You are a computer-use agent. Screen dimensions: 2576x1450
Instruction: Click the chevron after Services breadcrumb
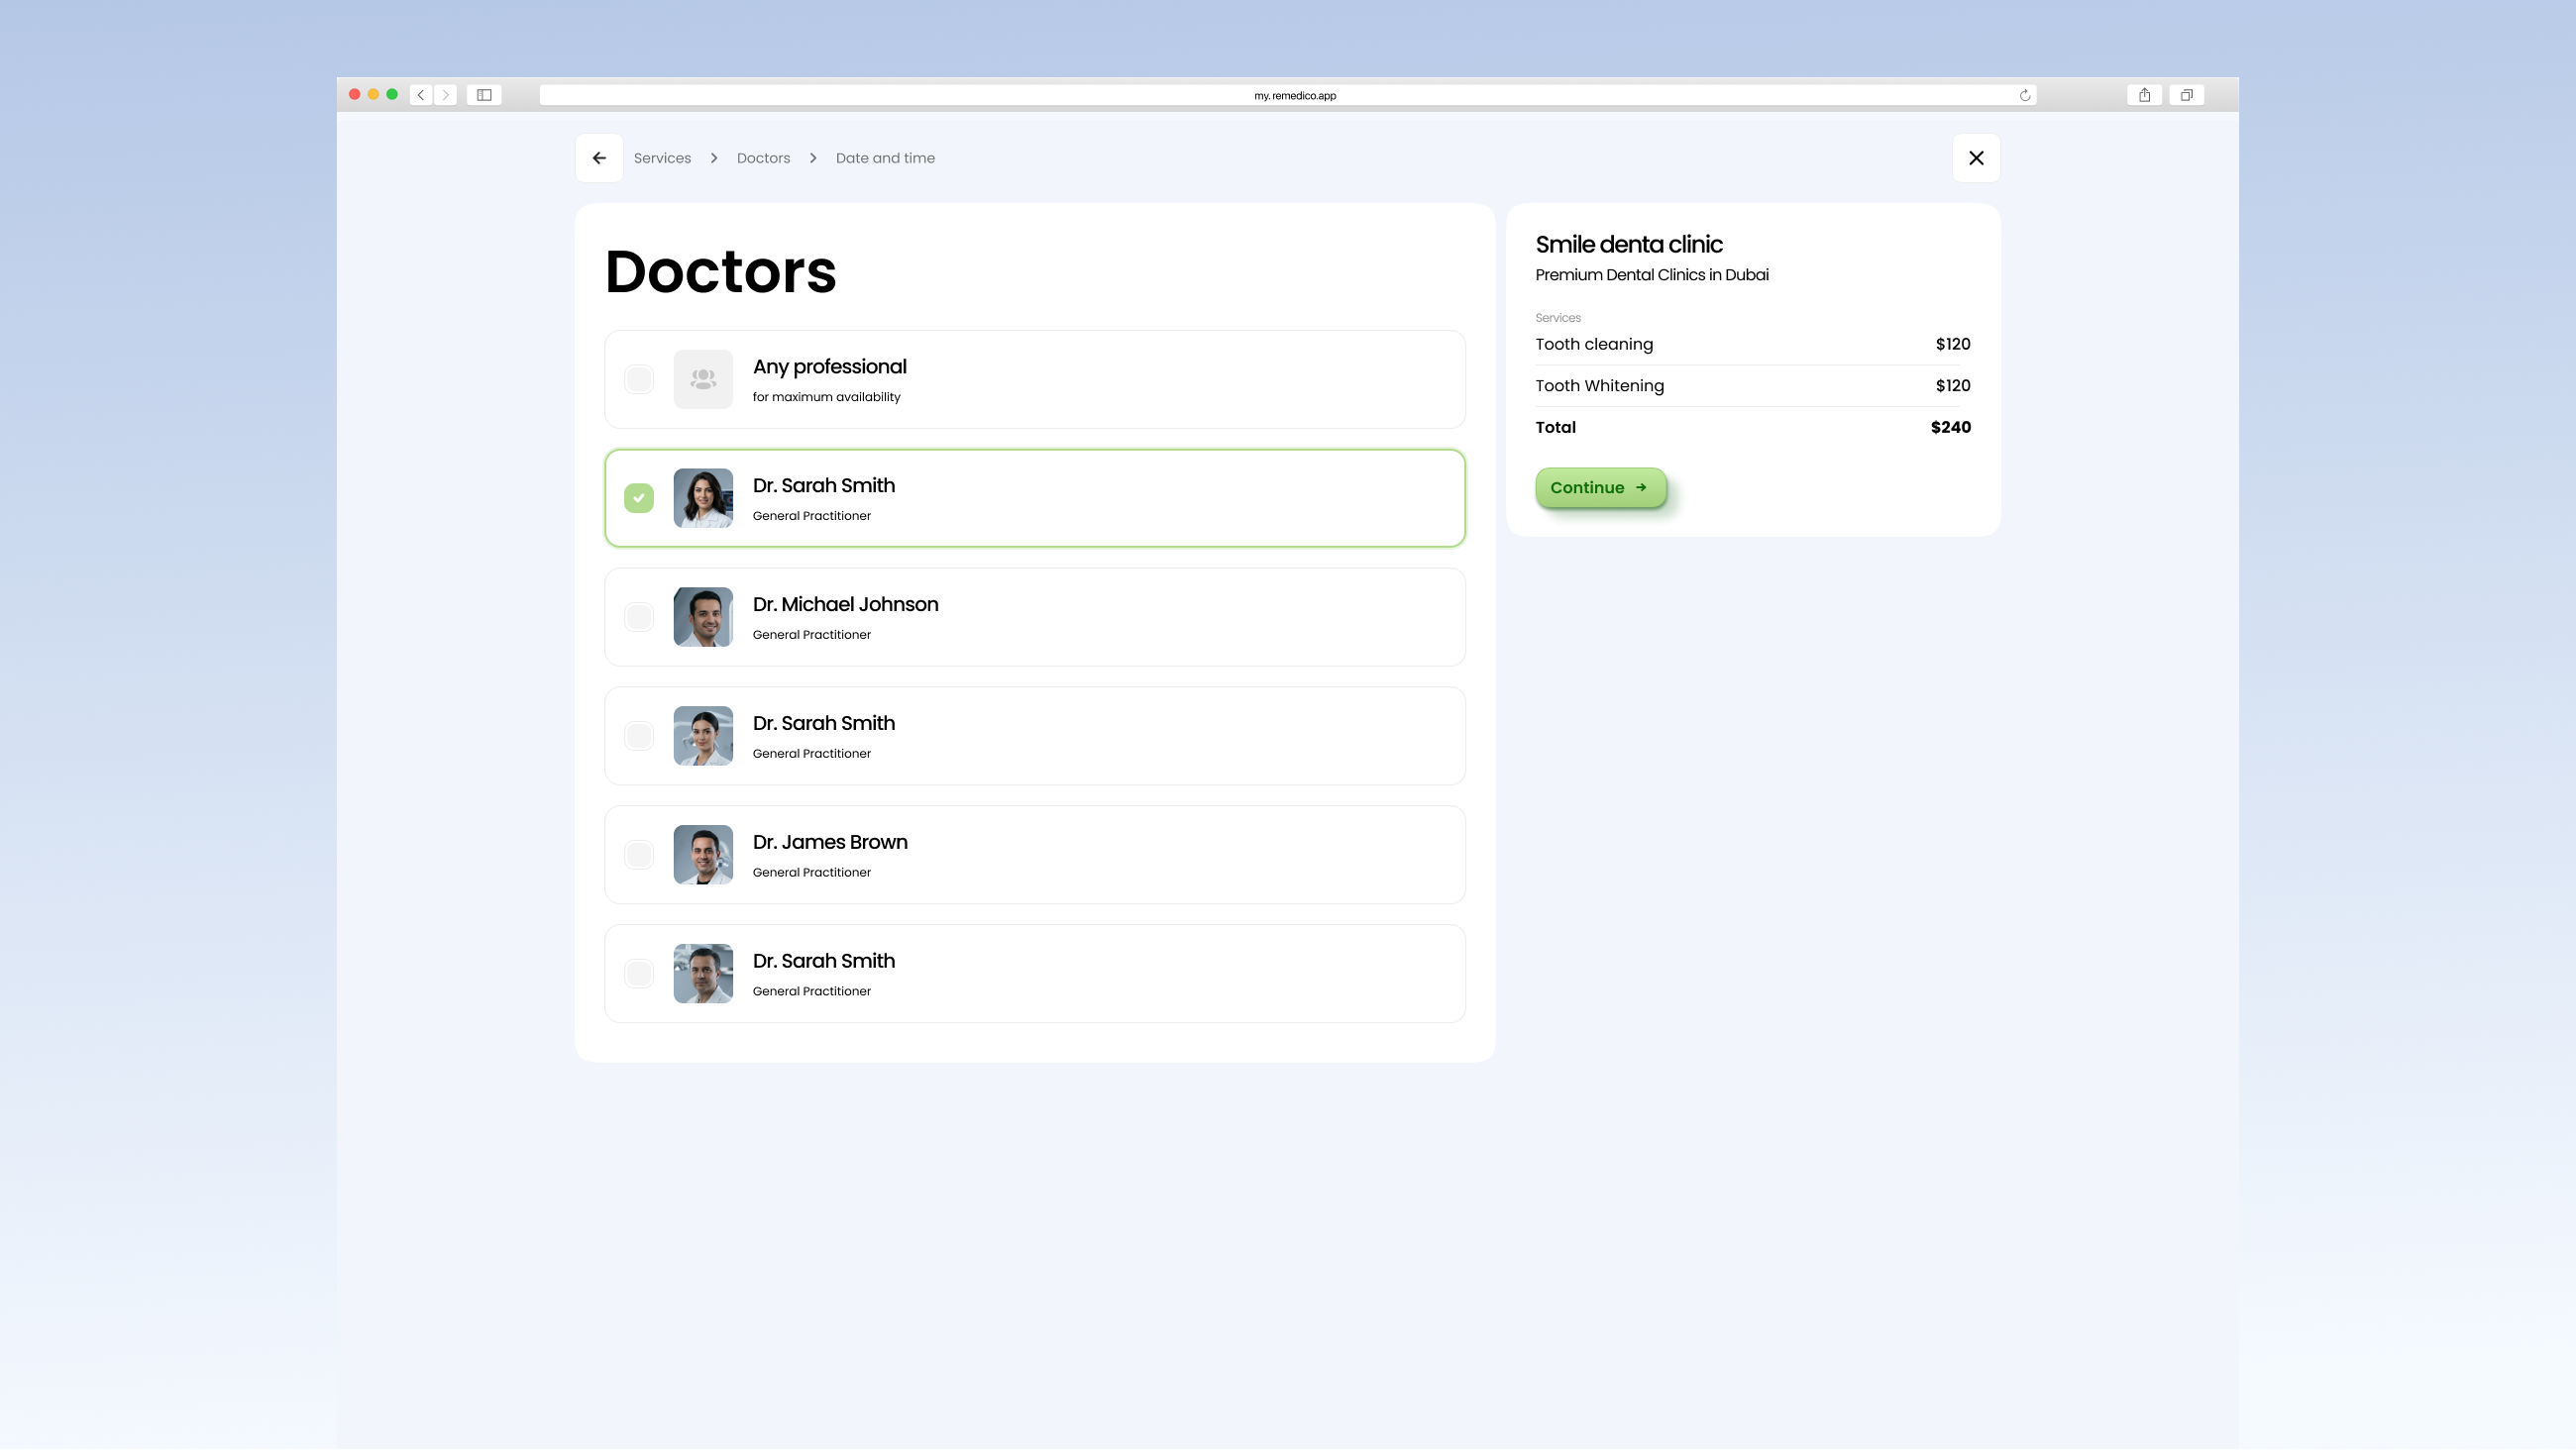(714, 158)
